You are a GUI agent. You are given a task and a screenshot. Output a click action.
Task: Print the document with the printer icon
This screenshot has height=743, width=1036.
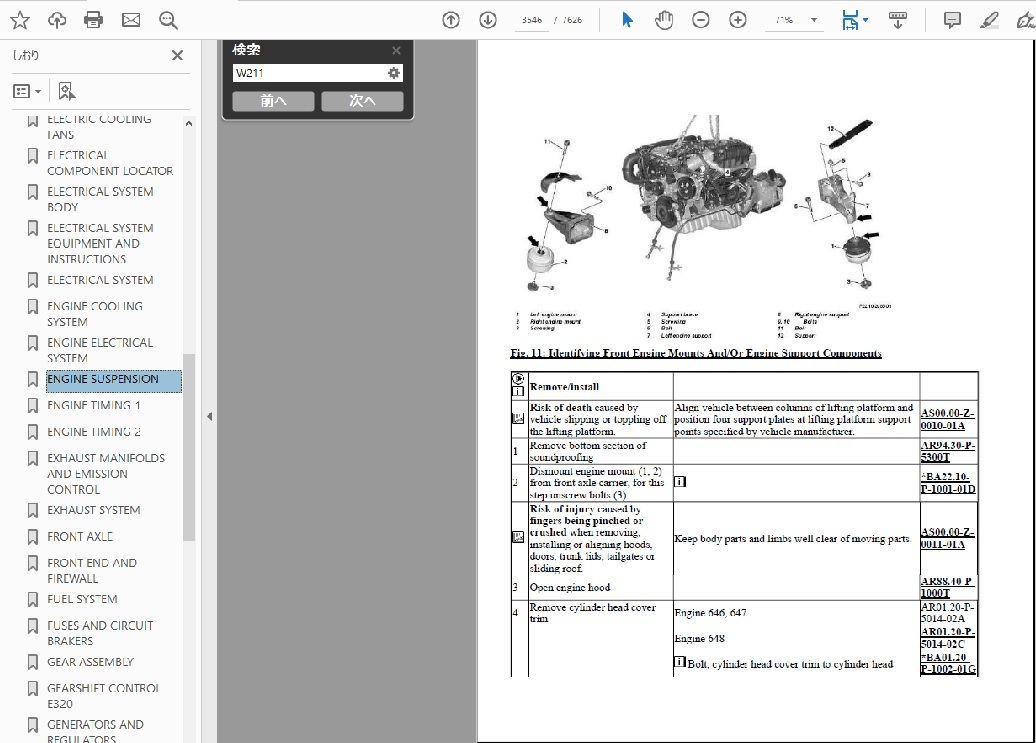(x=94, y=20)
